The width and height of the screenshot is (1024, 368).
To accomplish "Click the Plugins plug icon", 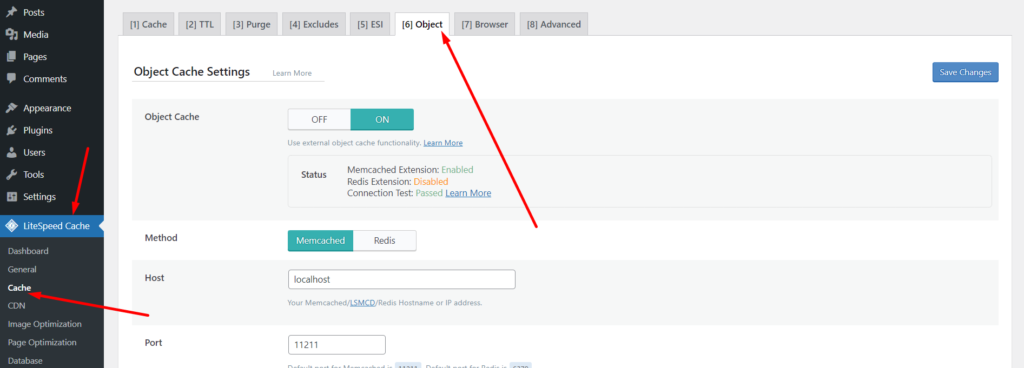I will (11, 130).
